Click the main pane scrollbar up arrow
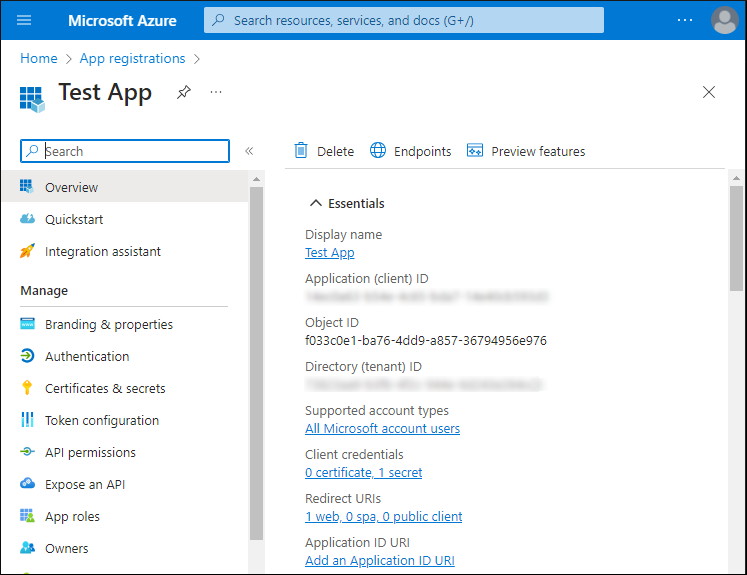Screen dimensions: 747x575 tap(736, 178)
